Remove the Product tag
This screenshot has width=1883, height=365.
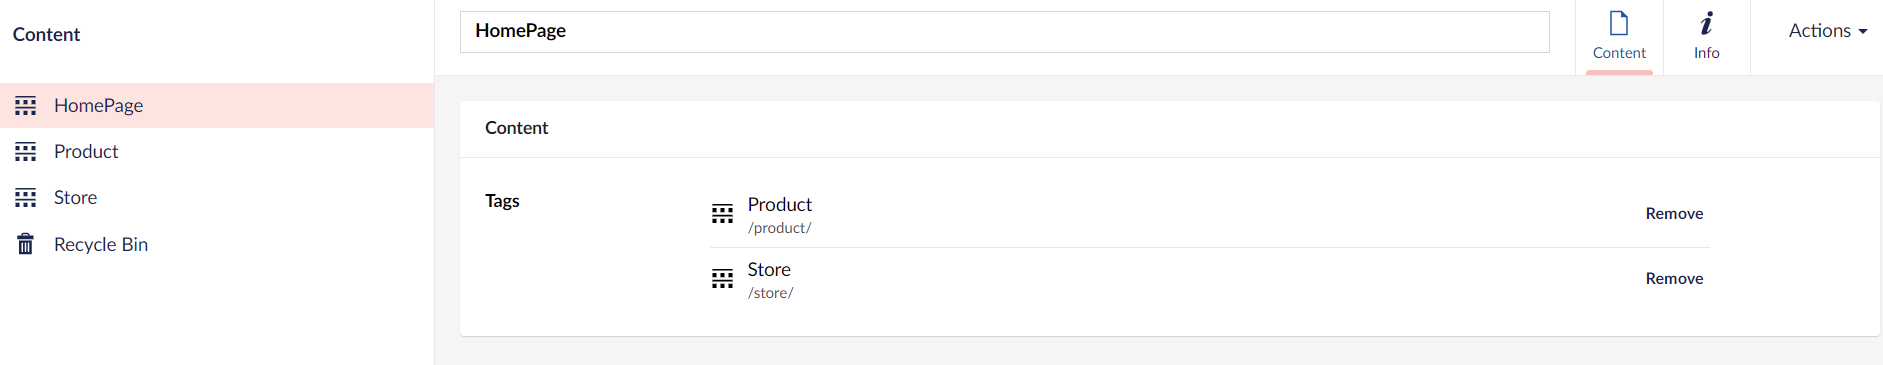coord(1674,213)
